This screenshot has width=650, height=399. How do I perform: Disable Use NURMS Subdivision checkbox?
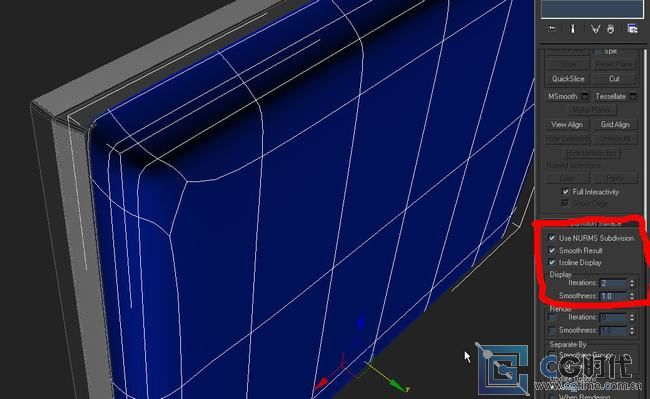pos(552,238)
